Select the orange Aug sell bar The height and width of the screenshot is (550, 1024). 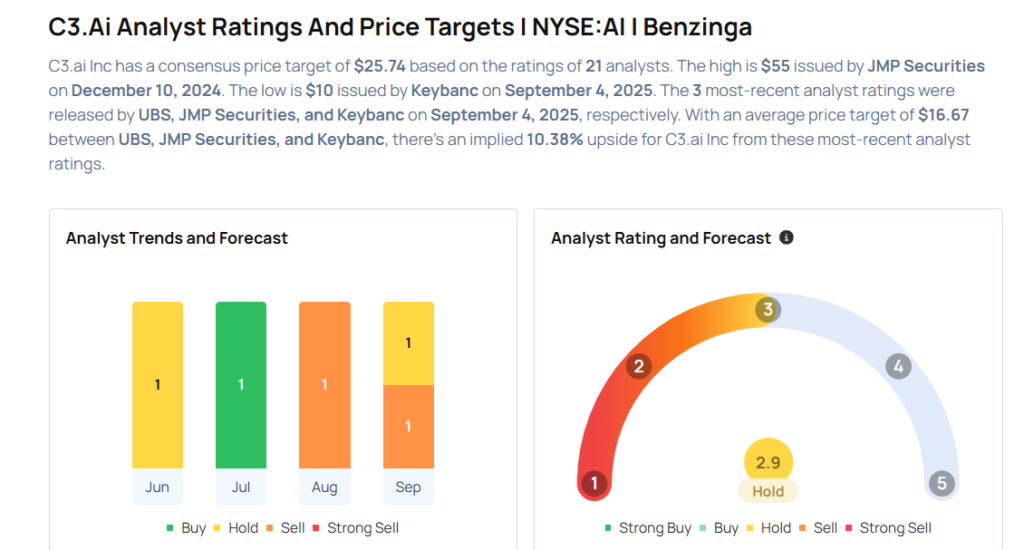324,385
